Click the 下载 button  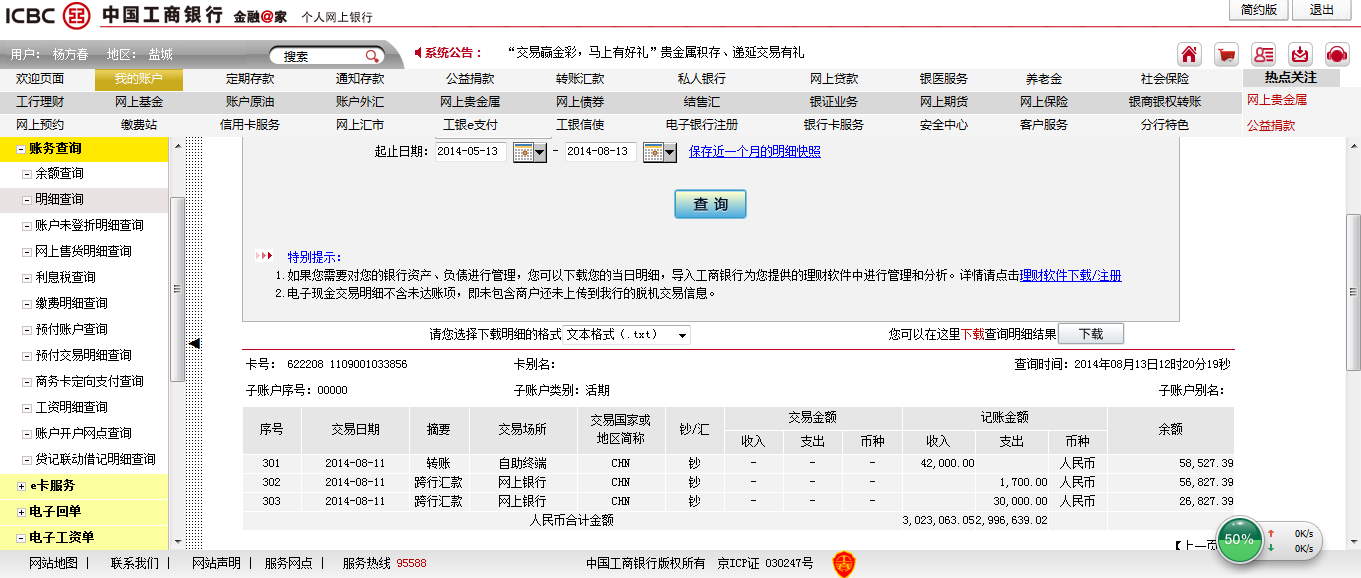pos(1090,334)
